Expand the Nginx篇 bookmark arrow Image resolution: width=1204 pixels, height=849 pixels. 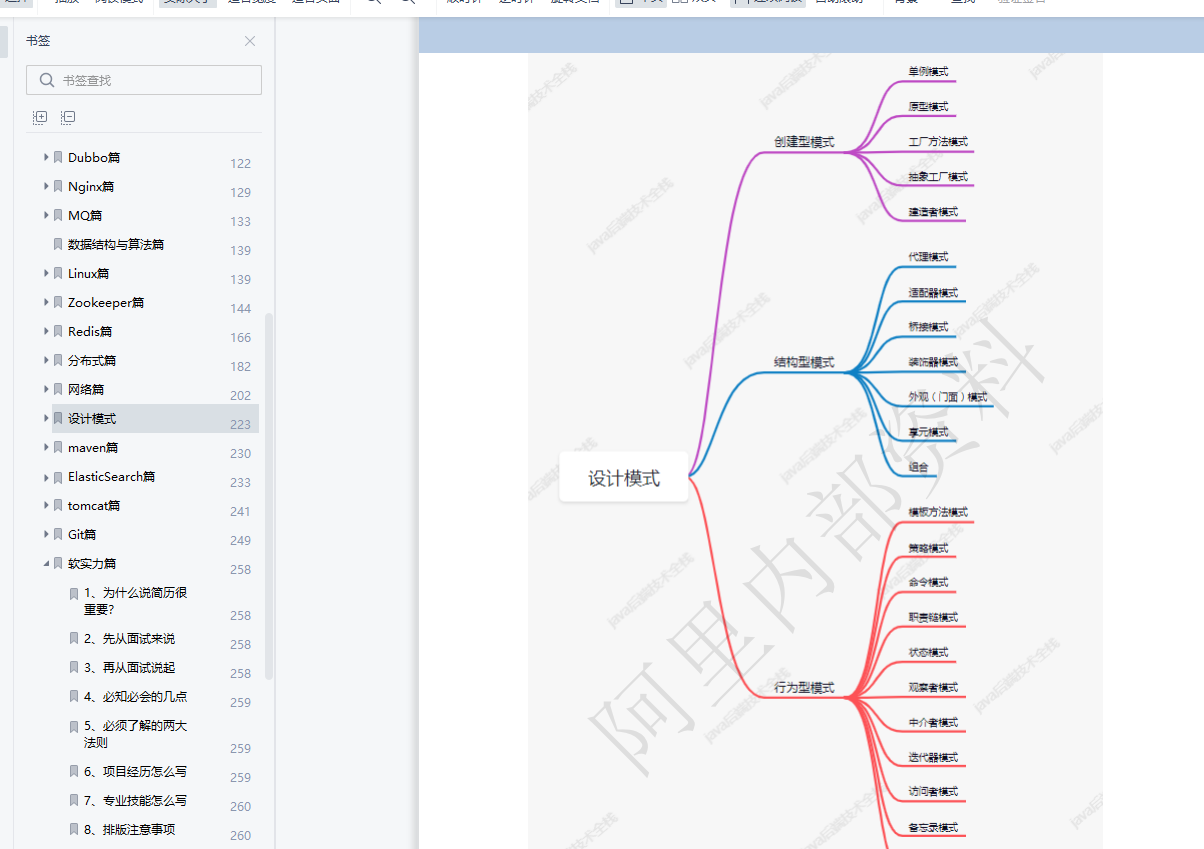coord(46,186)
